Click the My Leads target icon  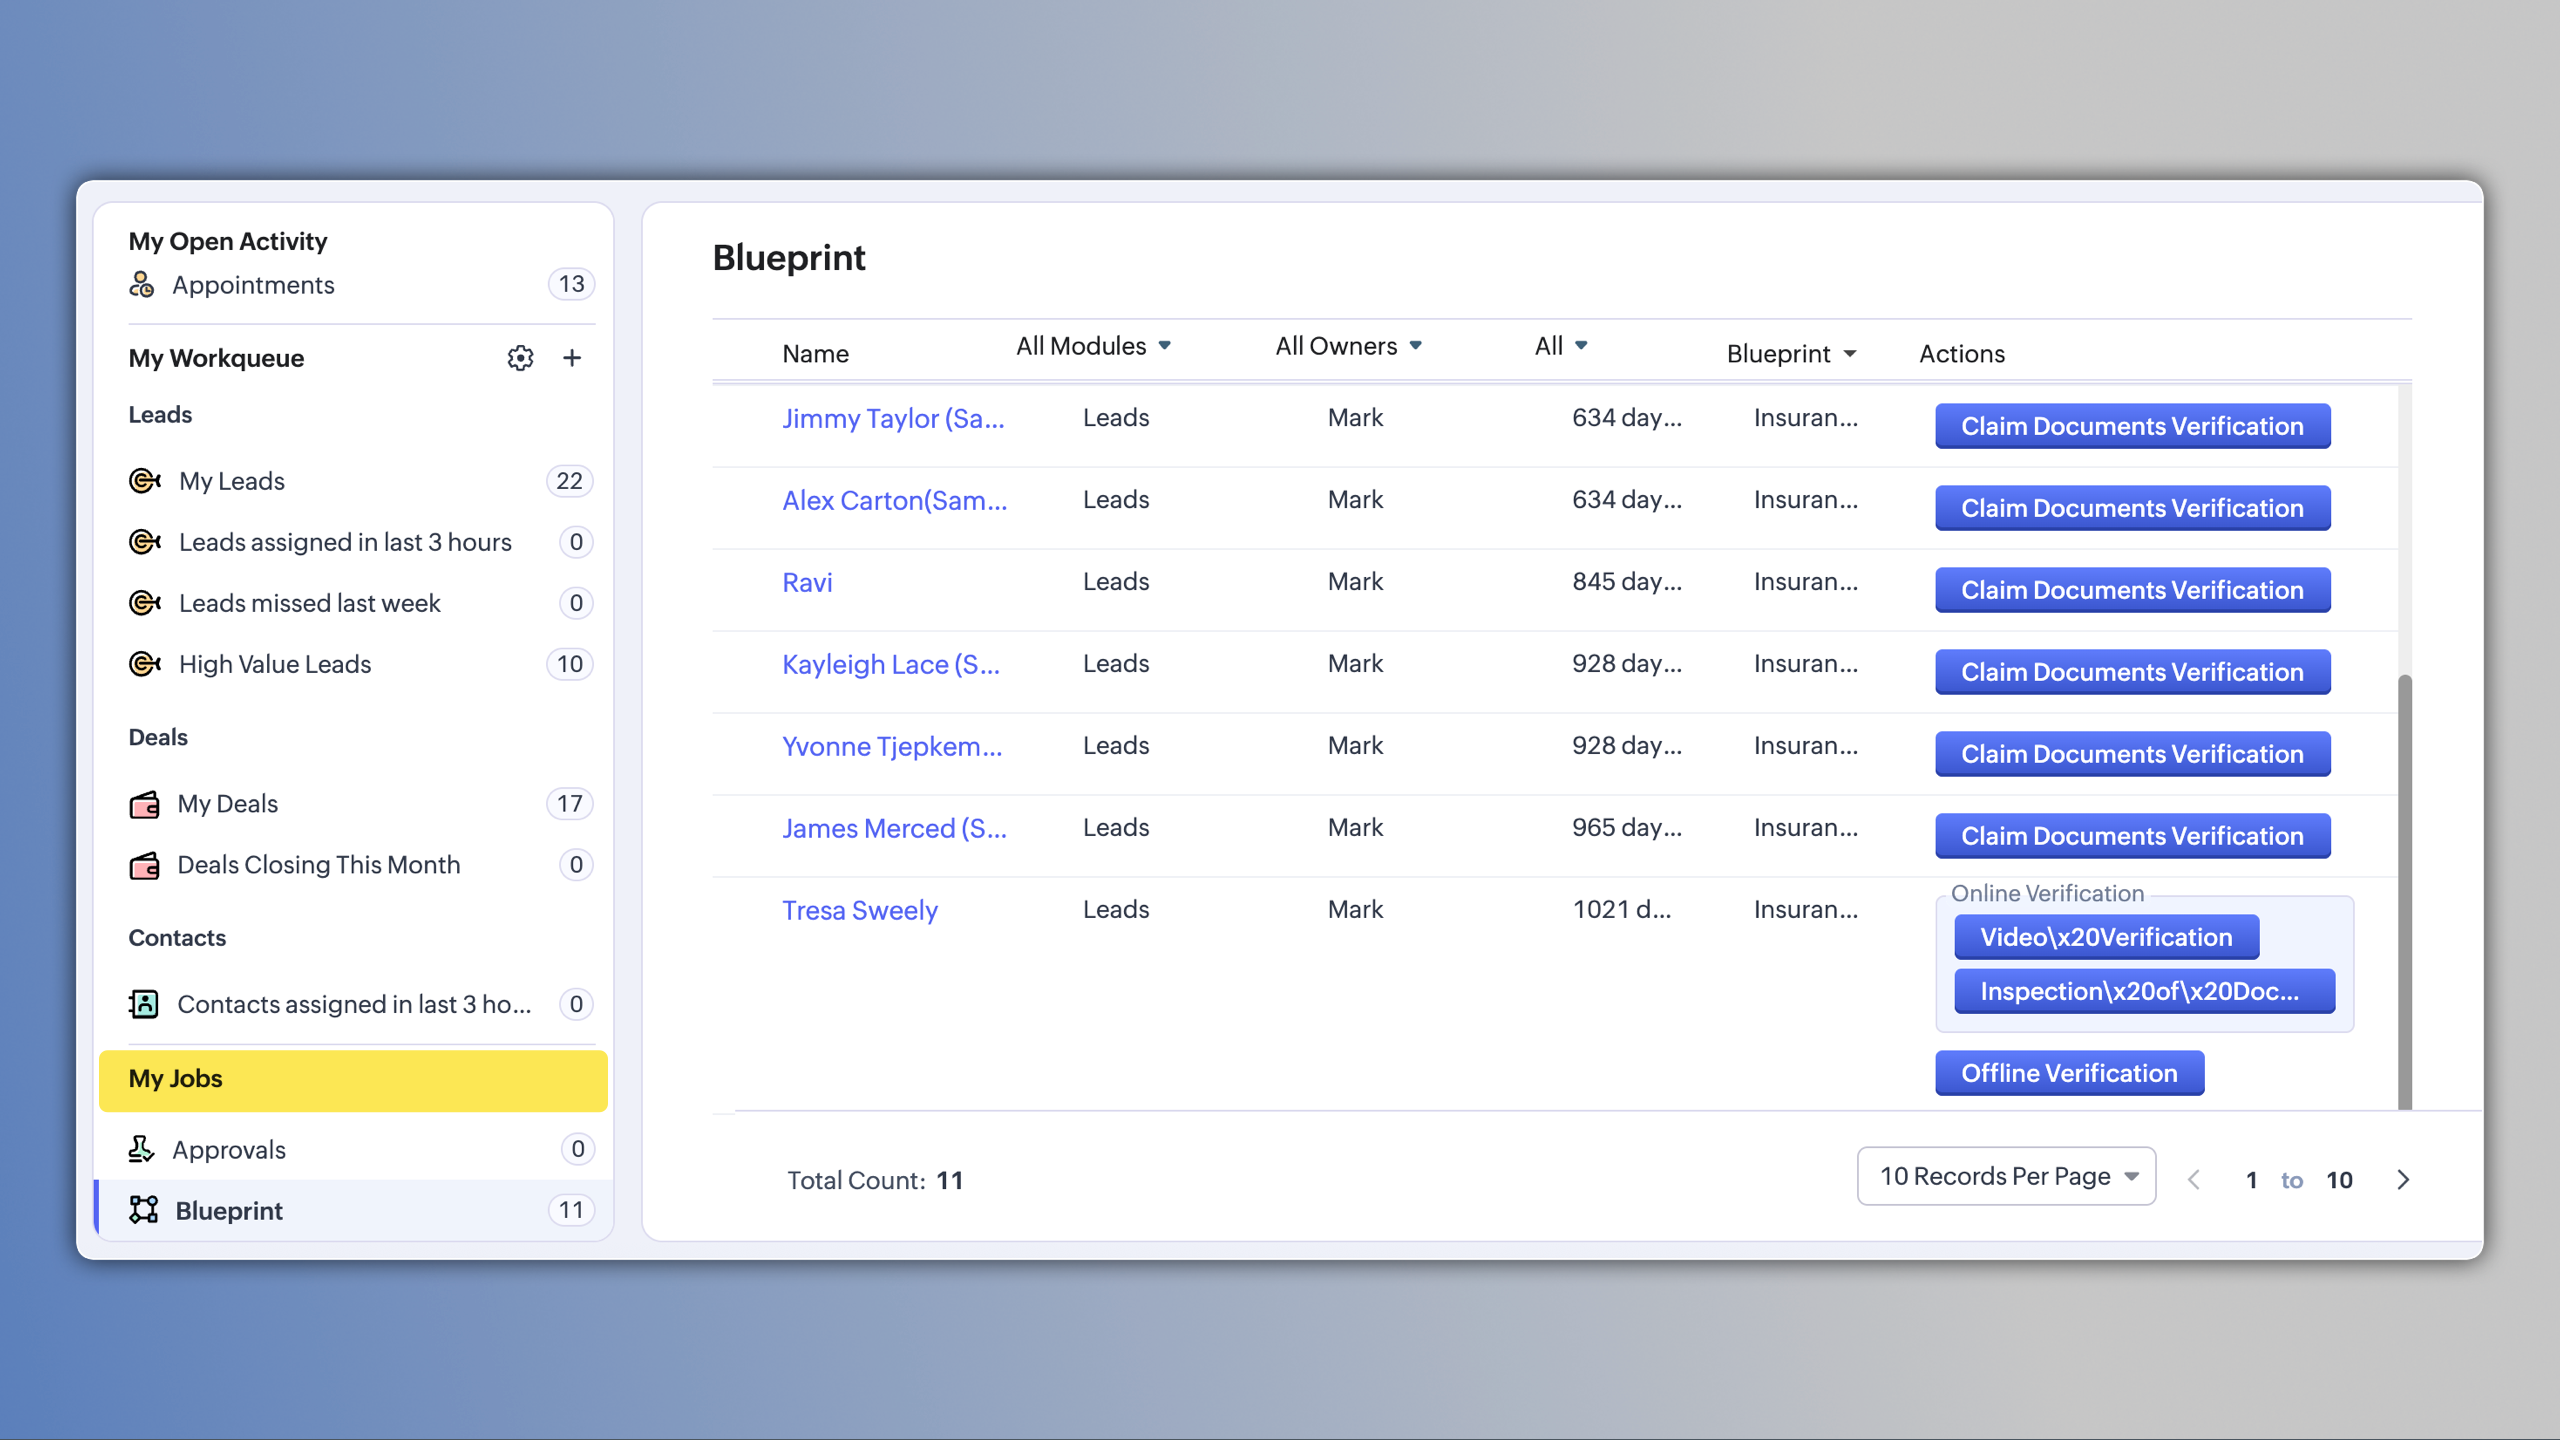click(145, 481)
